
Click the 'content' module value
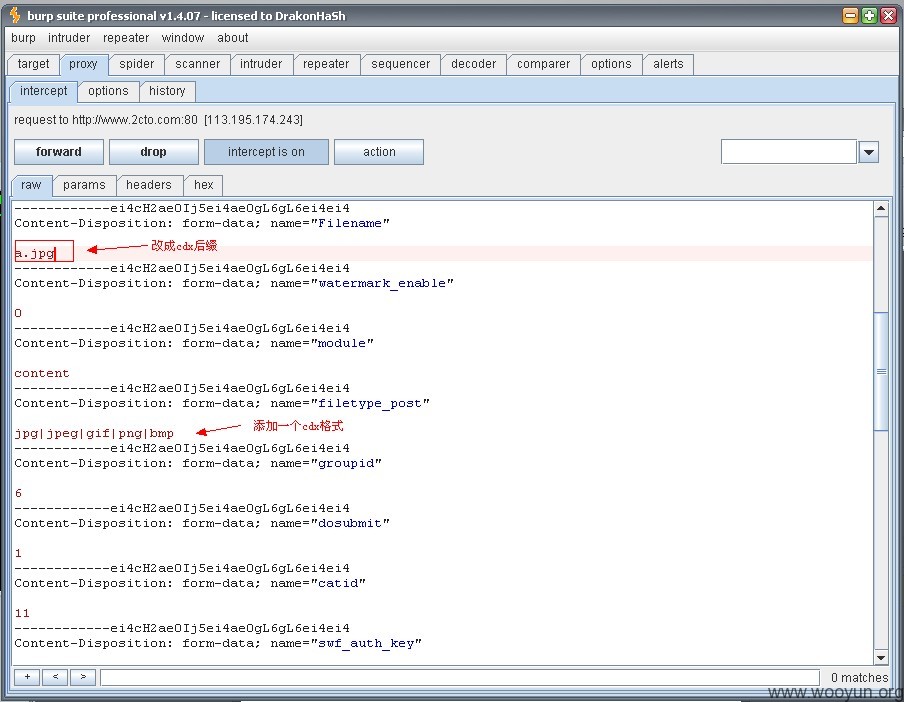pyautogui.click(x=42, y=373)
